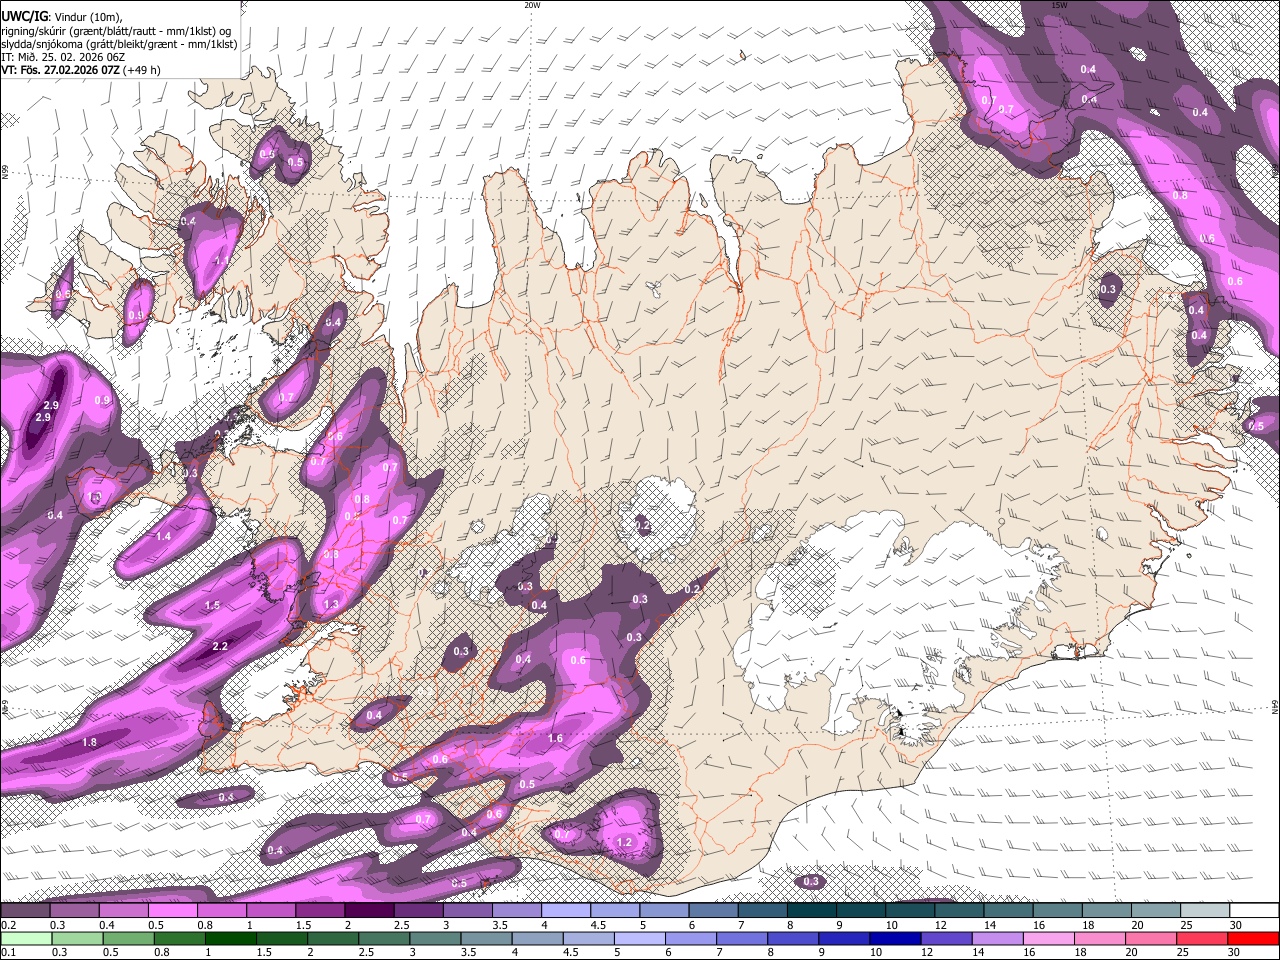The image size is (1280, 960).
Task: Click the '2.2' precipitation value on the map
Action: pyautogui.click(x=220, y=647)
